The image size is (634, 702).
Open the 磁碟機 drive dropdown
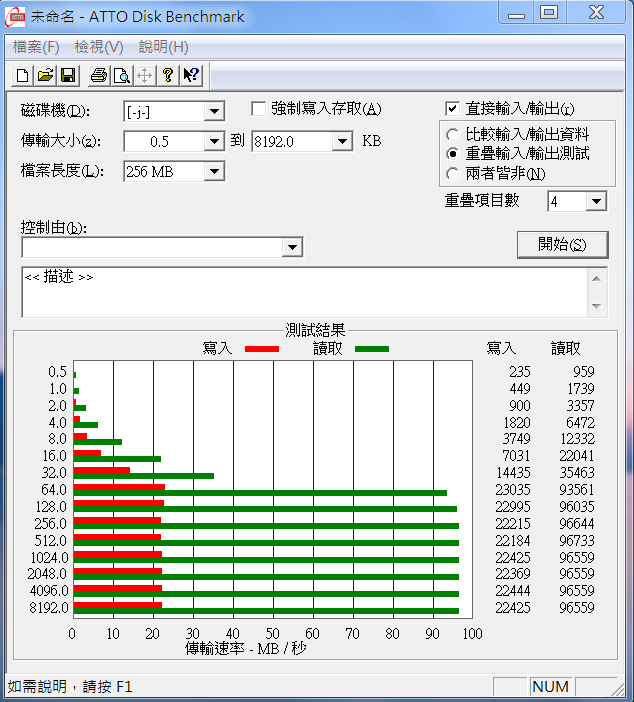point(214,111)
